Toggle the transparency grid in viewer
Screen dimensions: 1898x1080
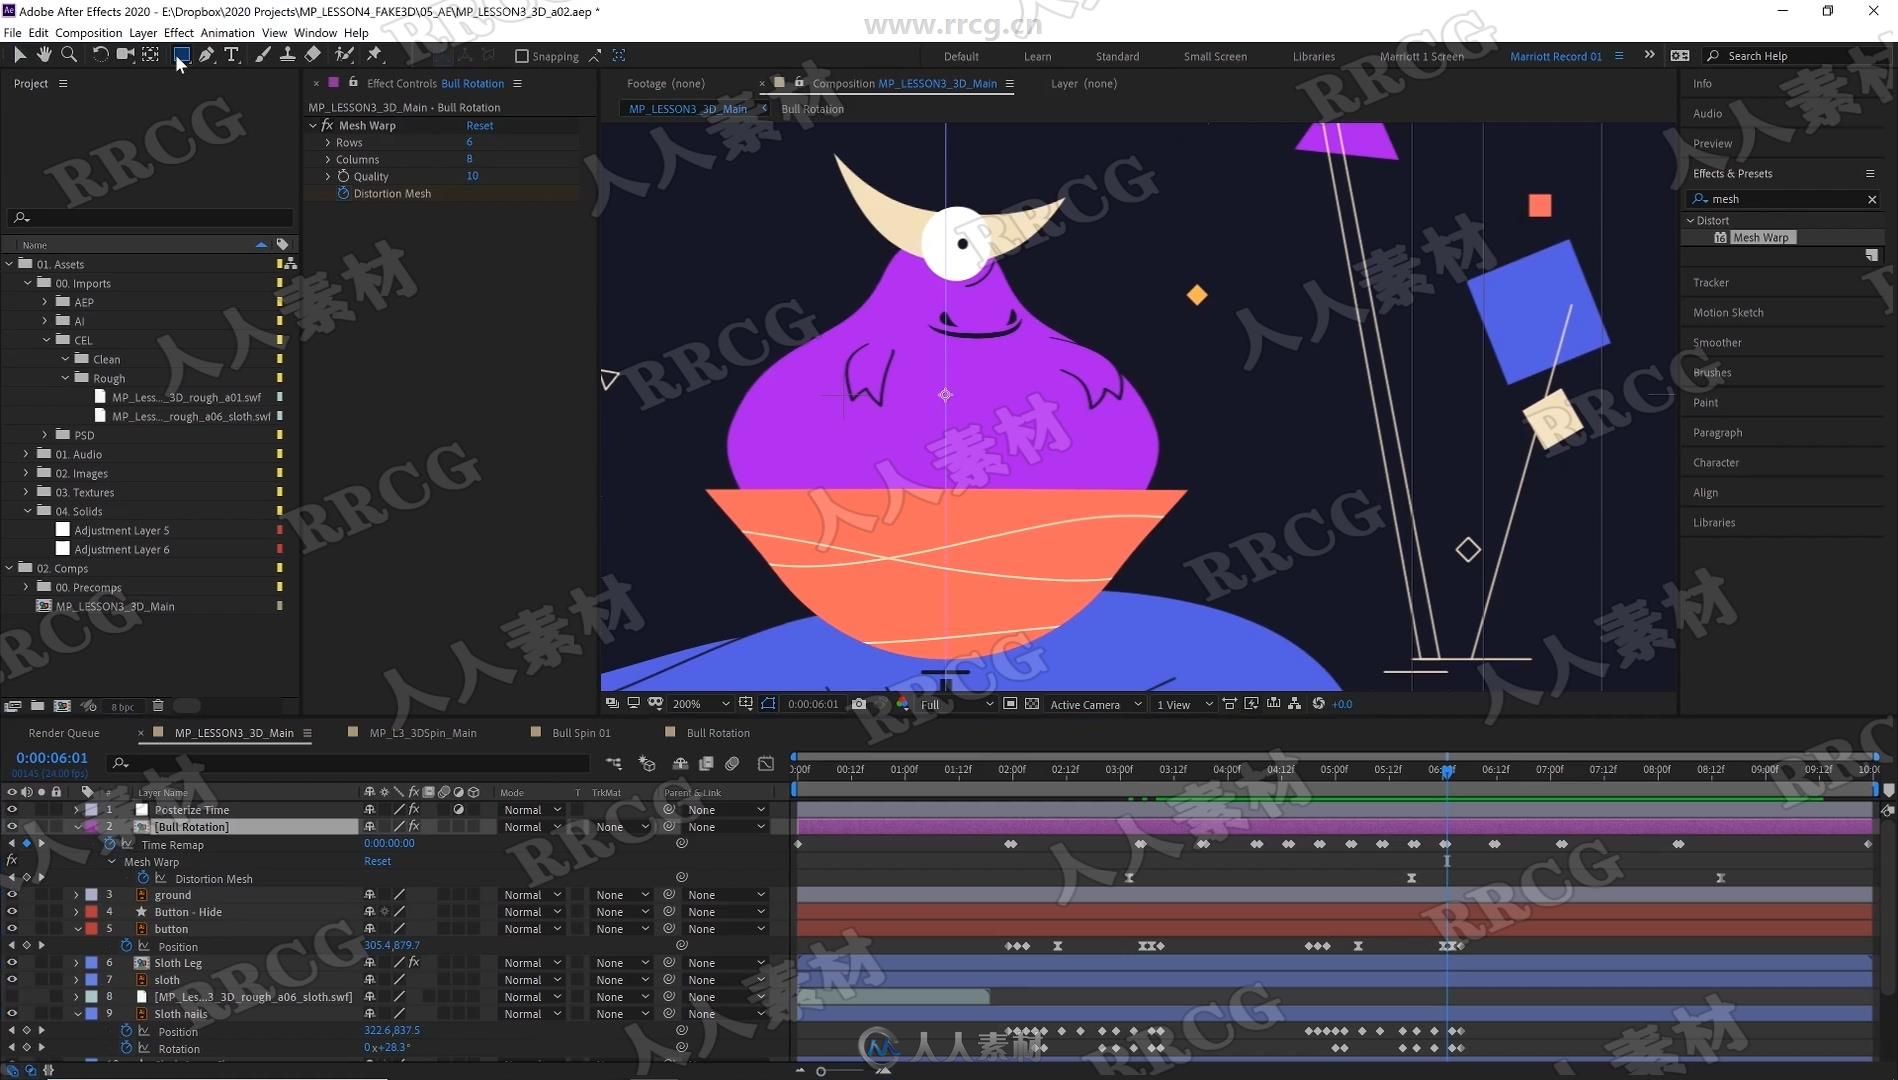coord(1032,704)
